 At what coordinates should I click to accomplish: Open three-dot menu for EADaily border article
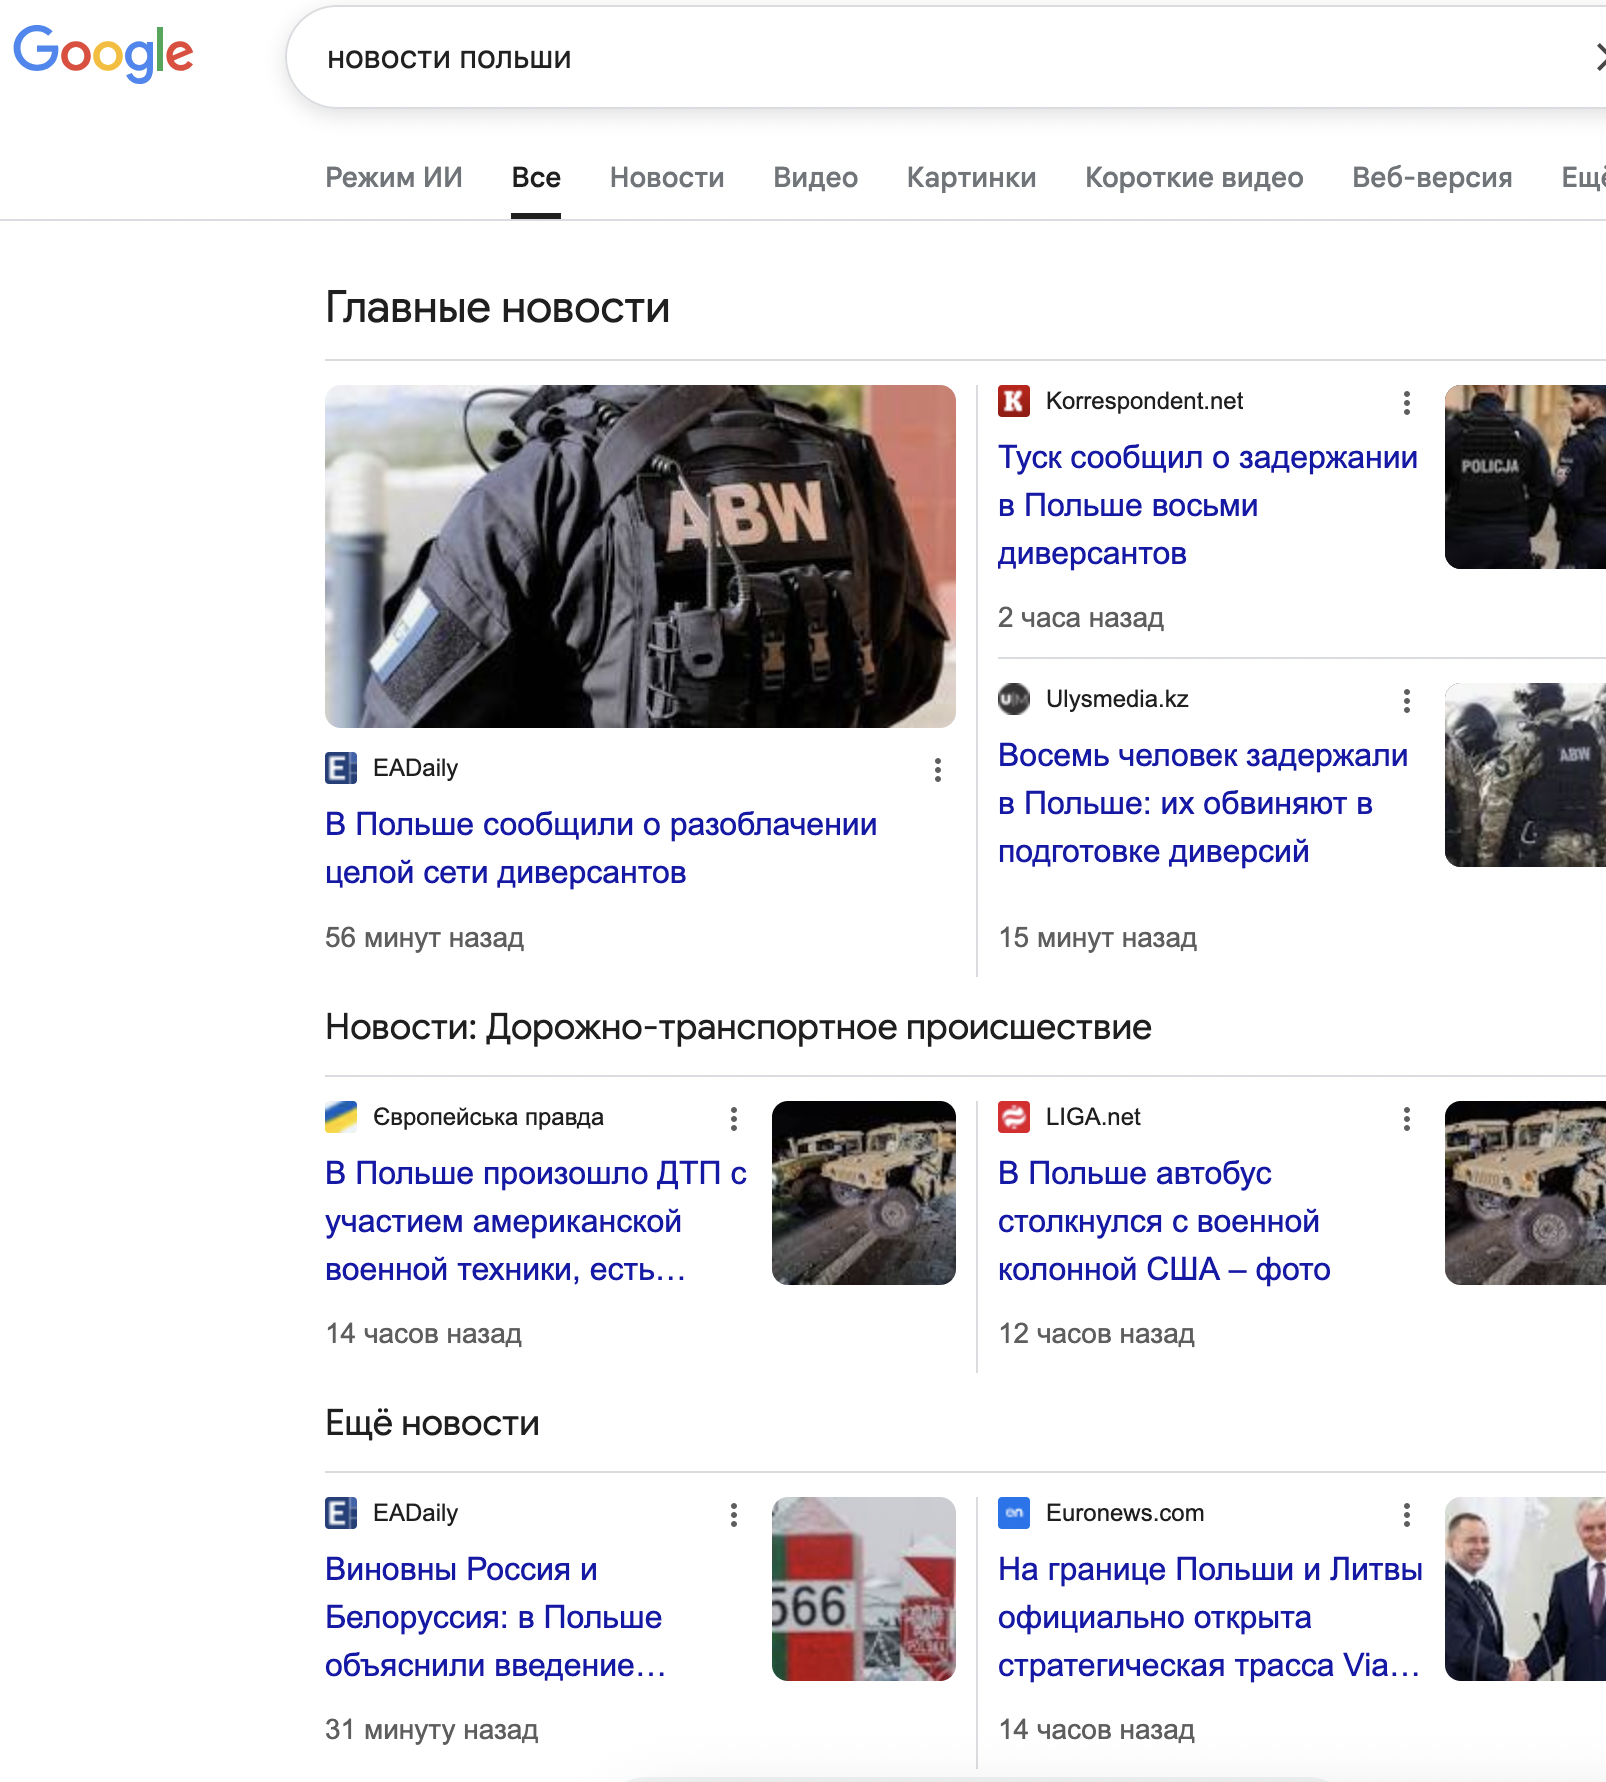click(733, 1515)
